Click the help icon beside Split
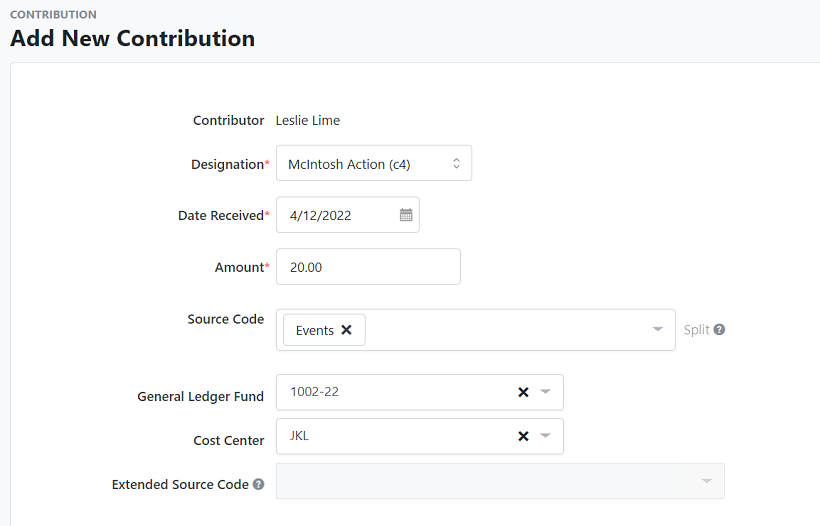 coord(719,330)
